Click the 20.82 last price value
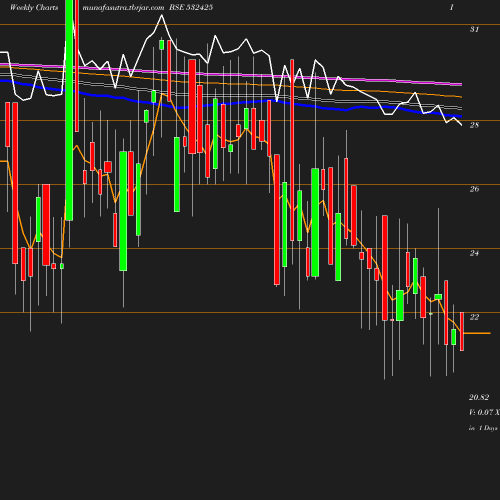This screenshot has height=500, width=500. click(479, 397)
